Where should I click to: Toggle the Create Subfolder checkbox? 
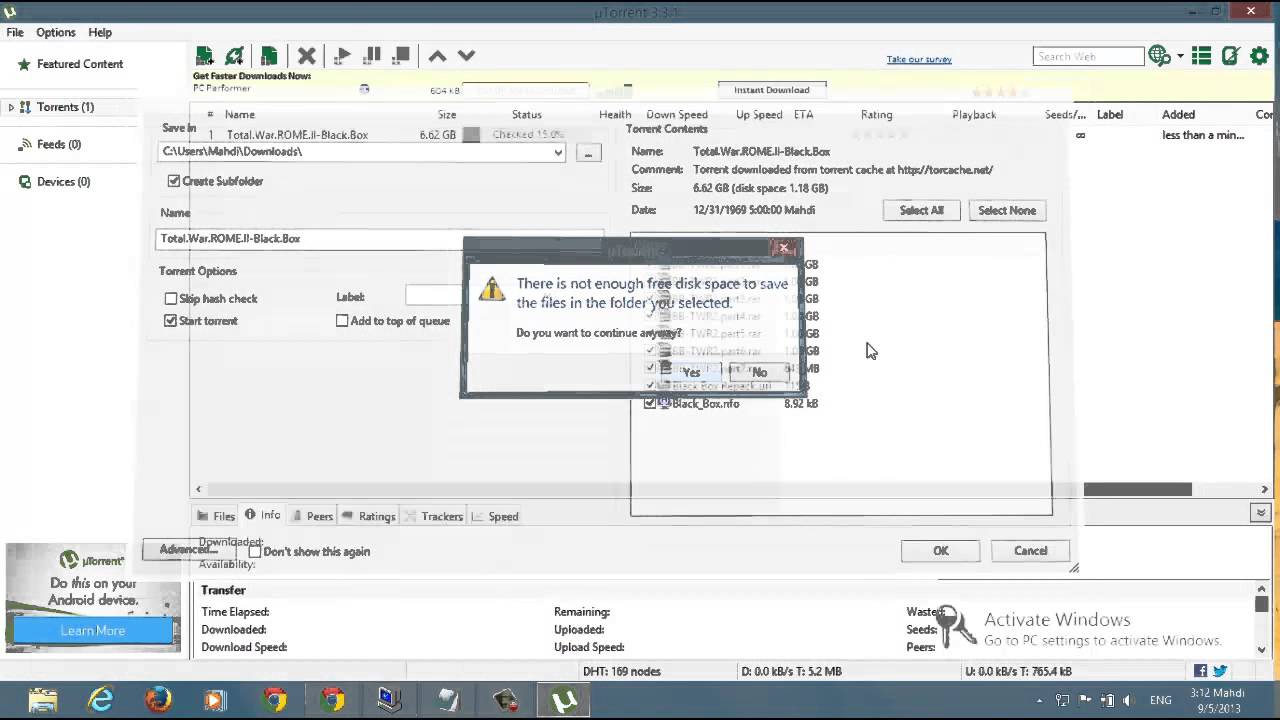(174, 181)
